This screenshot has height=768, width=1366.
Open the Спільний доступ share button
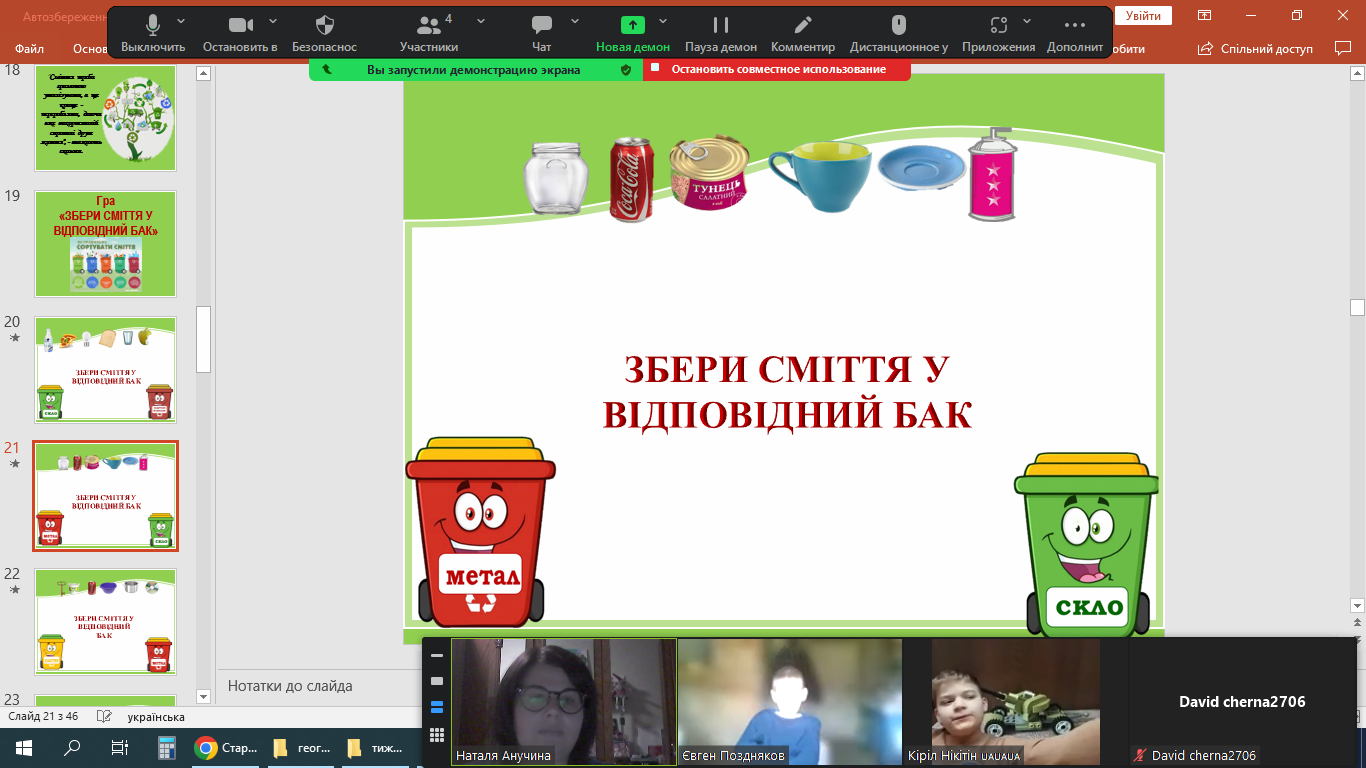point(1257,48)
